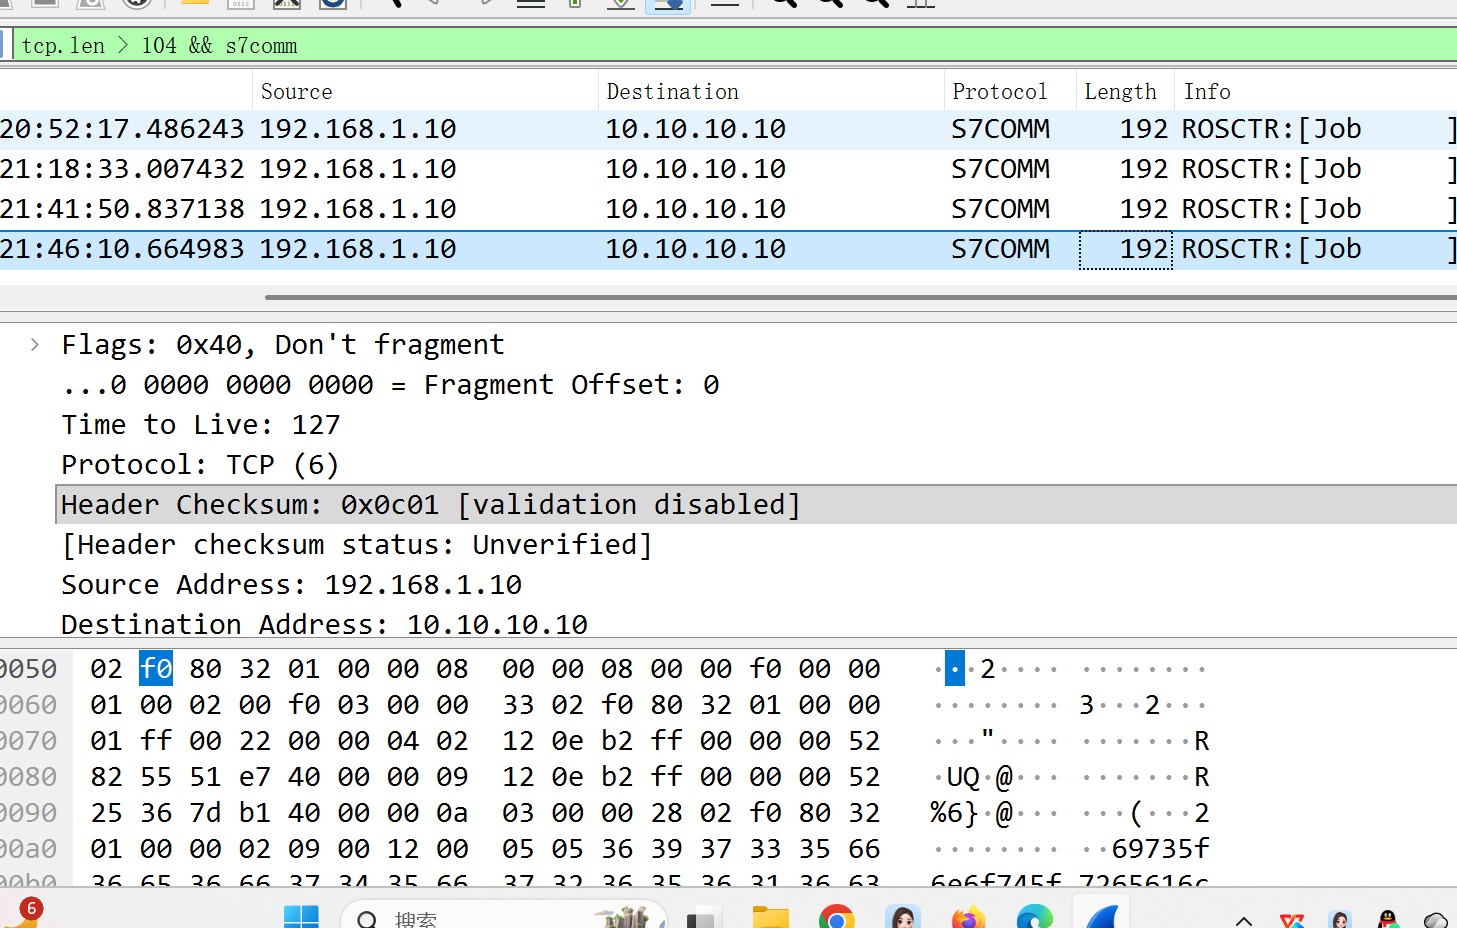The width and height of the screenshot is (1457, 928).
Task: Click the ASCII text 69735f in row 00a0
Action: pos(1160,848)
